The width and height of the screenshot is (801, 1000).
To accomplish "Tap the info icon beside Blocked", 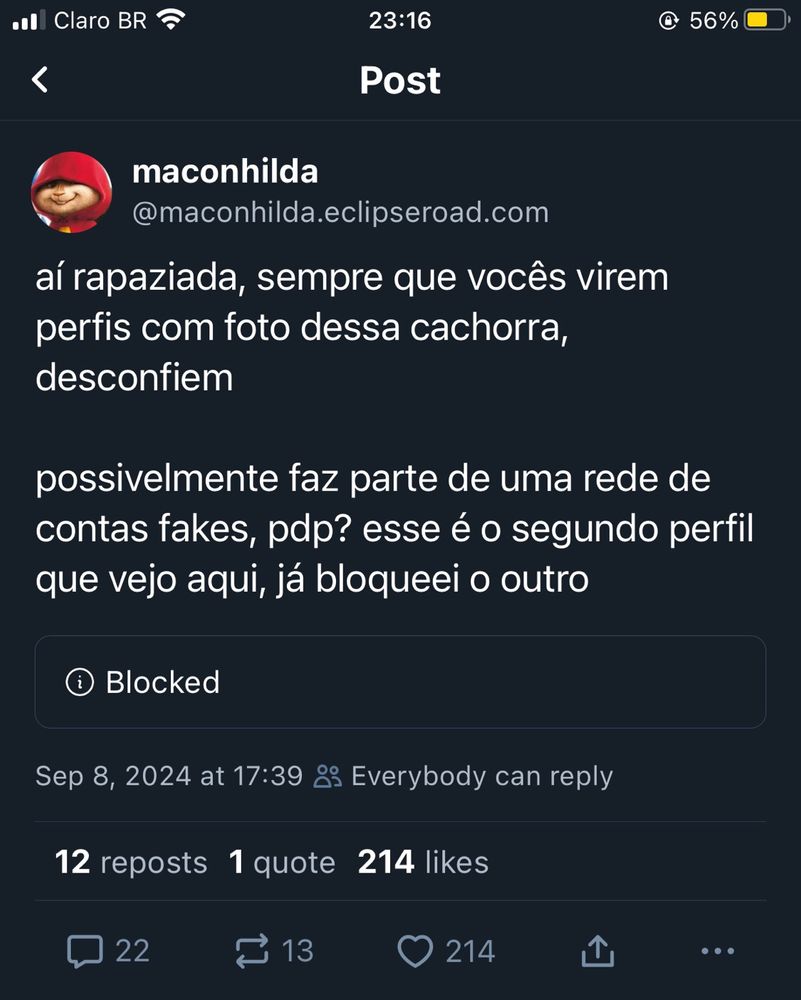I will (x=80, y=682).
